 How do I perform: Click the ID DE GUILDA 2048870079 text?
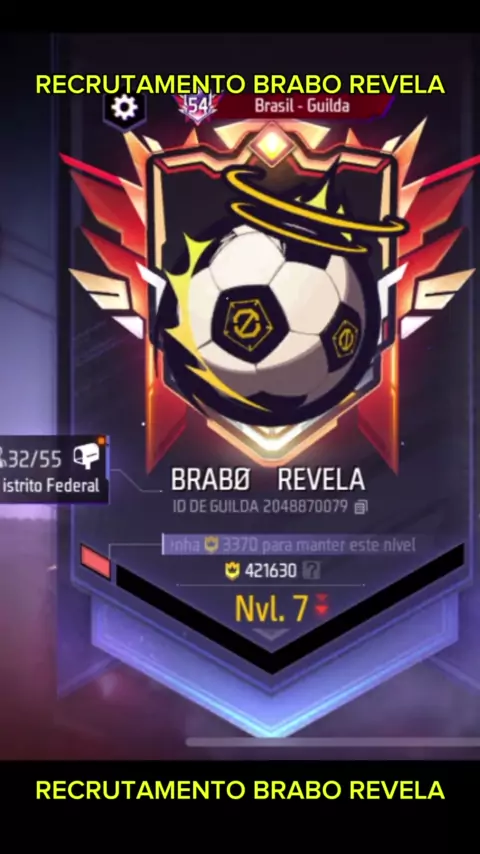260,507
